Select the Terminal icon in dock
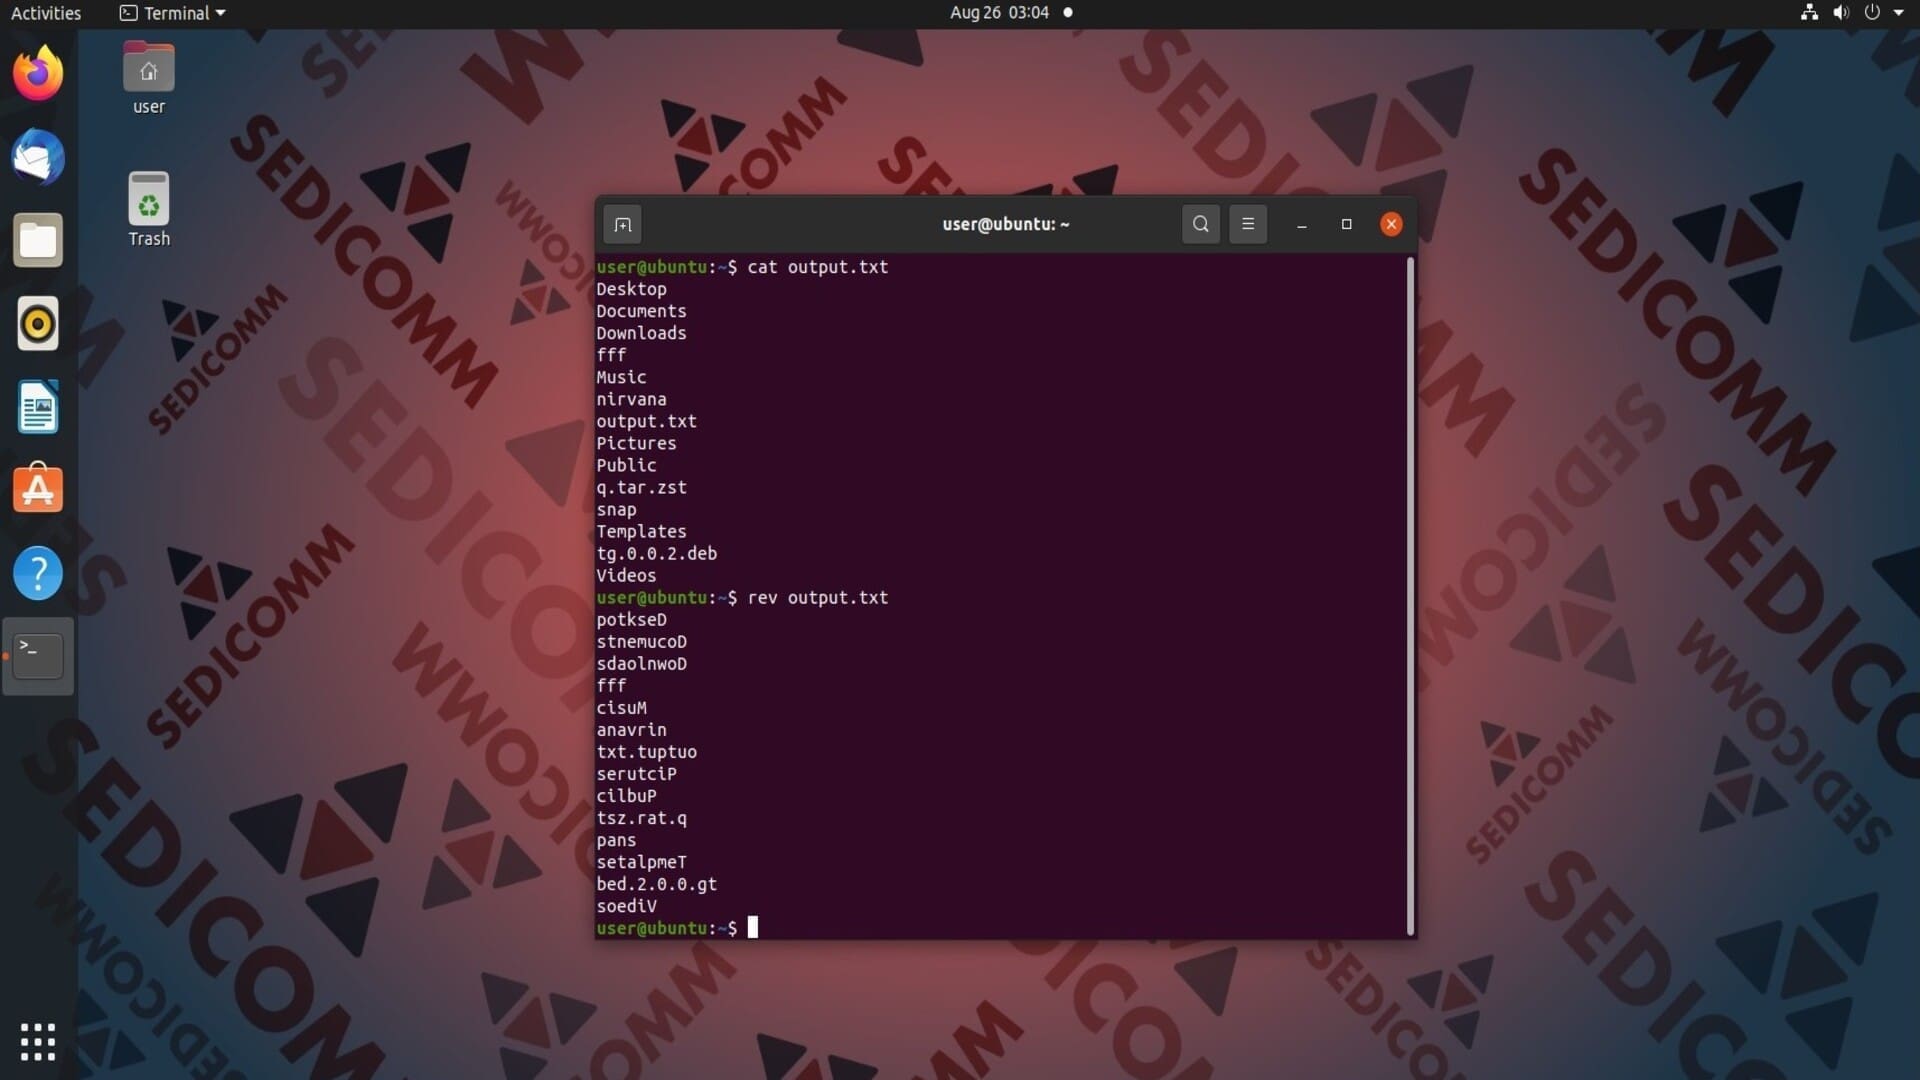The height and width of the screenshot is (1080, 1920). pos(38,656)
